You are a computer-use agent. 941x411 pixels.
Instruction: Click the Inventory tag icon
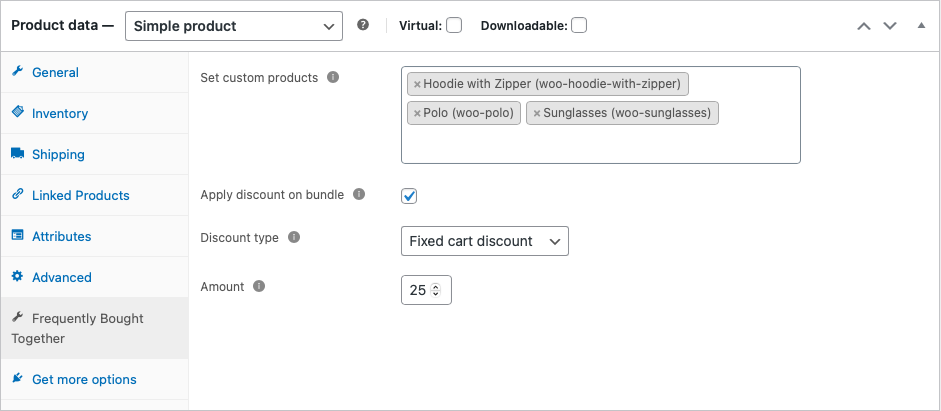pyautogui.click(x=17, y=112)
